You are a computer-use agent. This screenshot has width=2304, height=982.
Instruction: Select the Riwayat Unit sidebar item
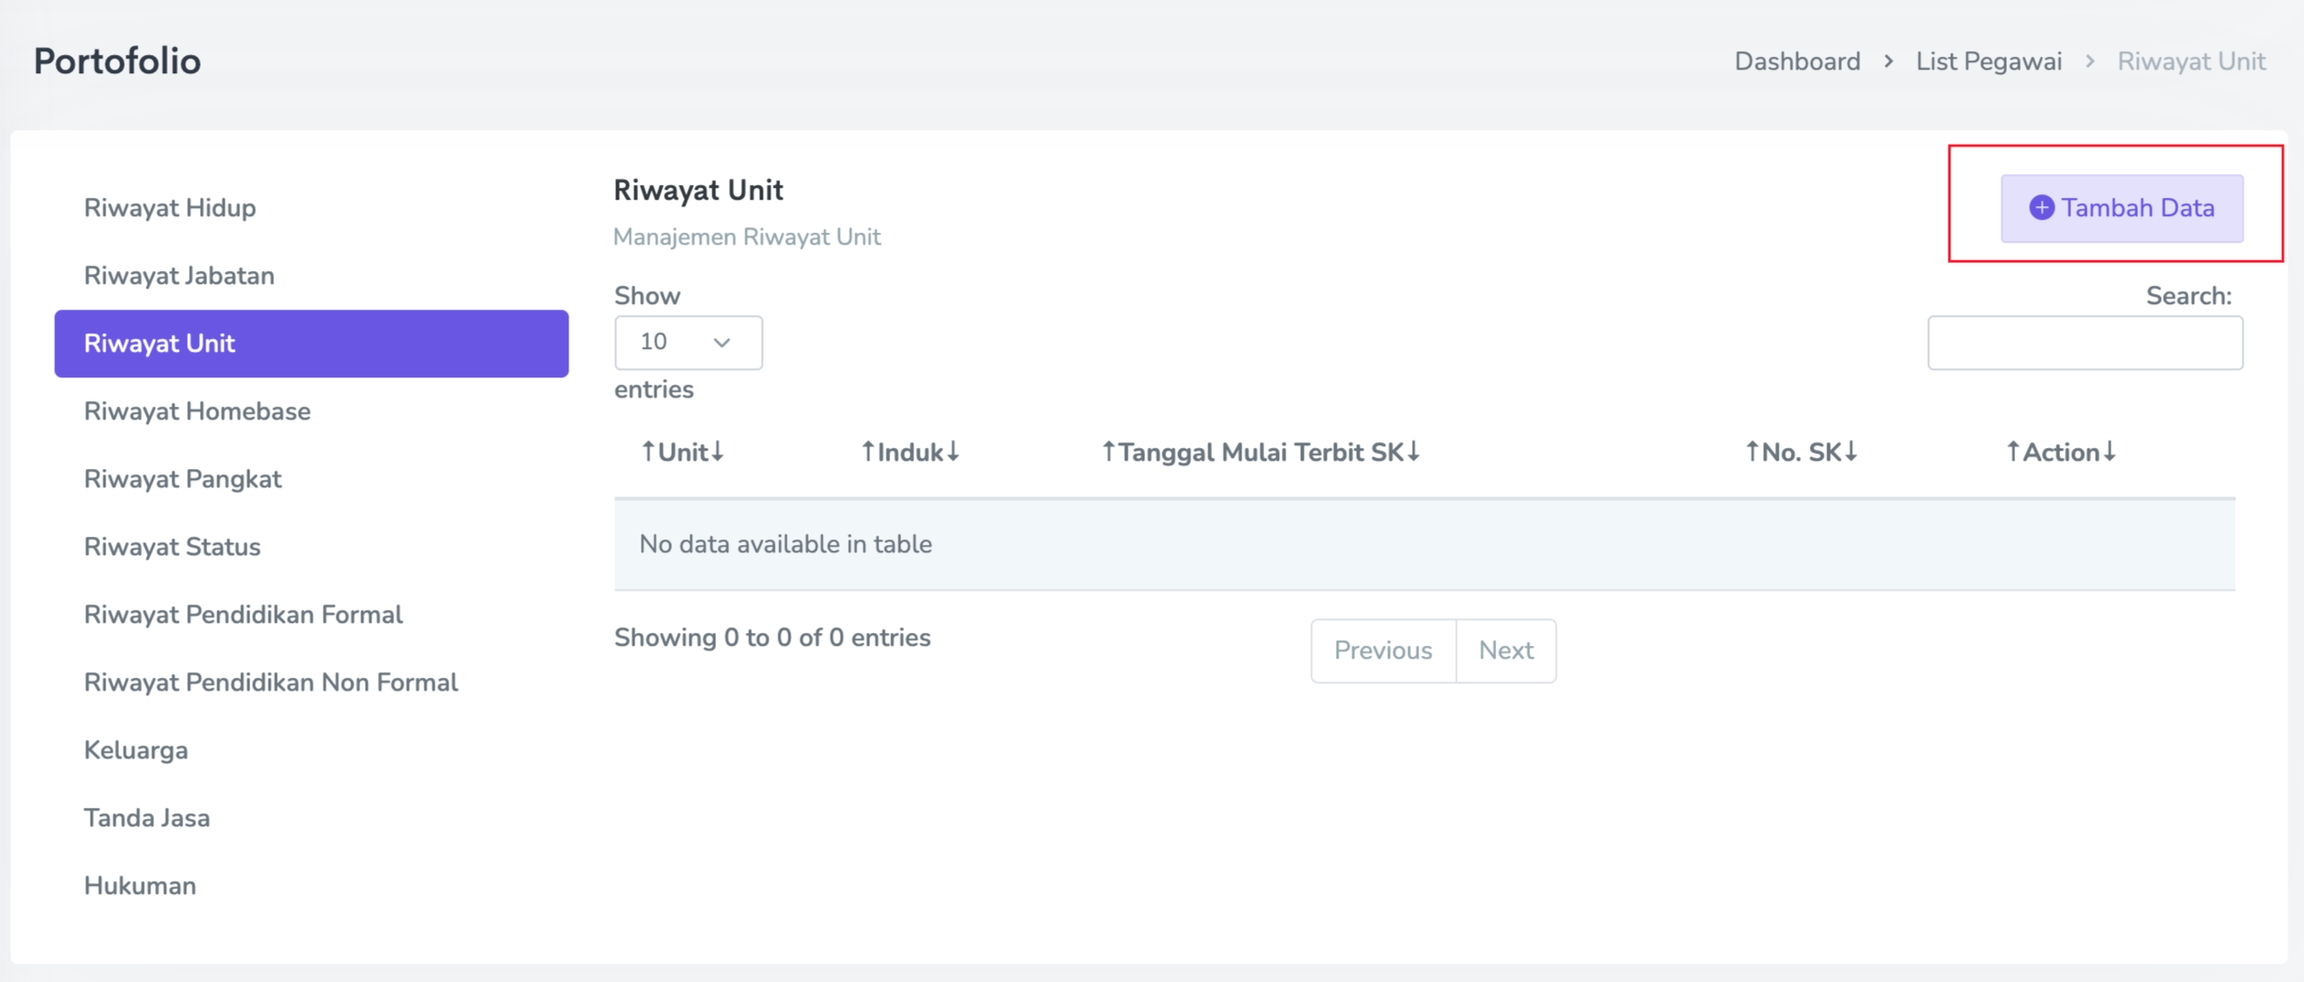[310, 344]
